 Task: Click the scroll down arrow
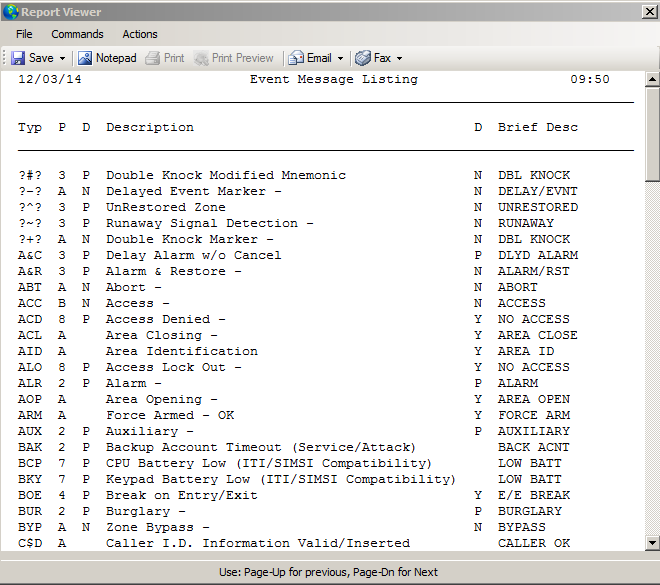point(652,543)
